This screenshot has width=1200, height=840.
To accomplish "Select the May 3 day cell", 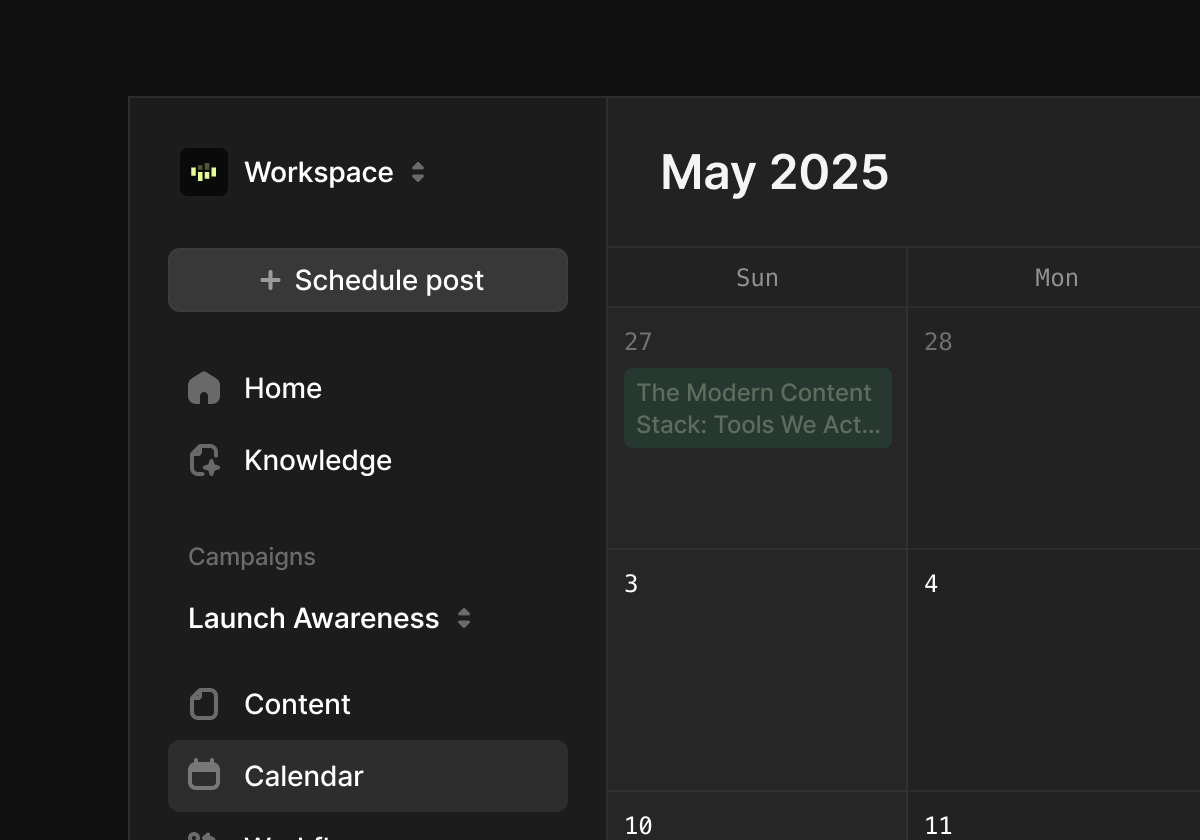I will click(x=757, y=680).
